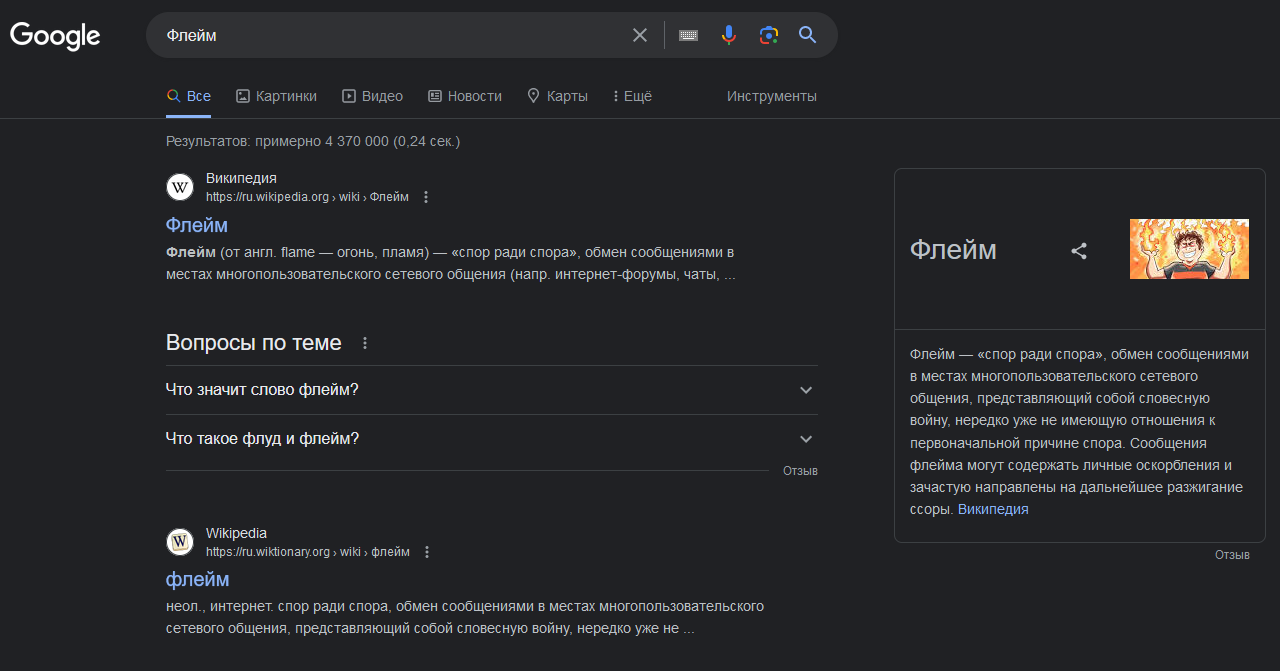Image resolution: width=1280 pixels, height=671 pixels.
Task: Clear the search query with the X icon
Action: [640, 35]
